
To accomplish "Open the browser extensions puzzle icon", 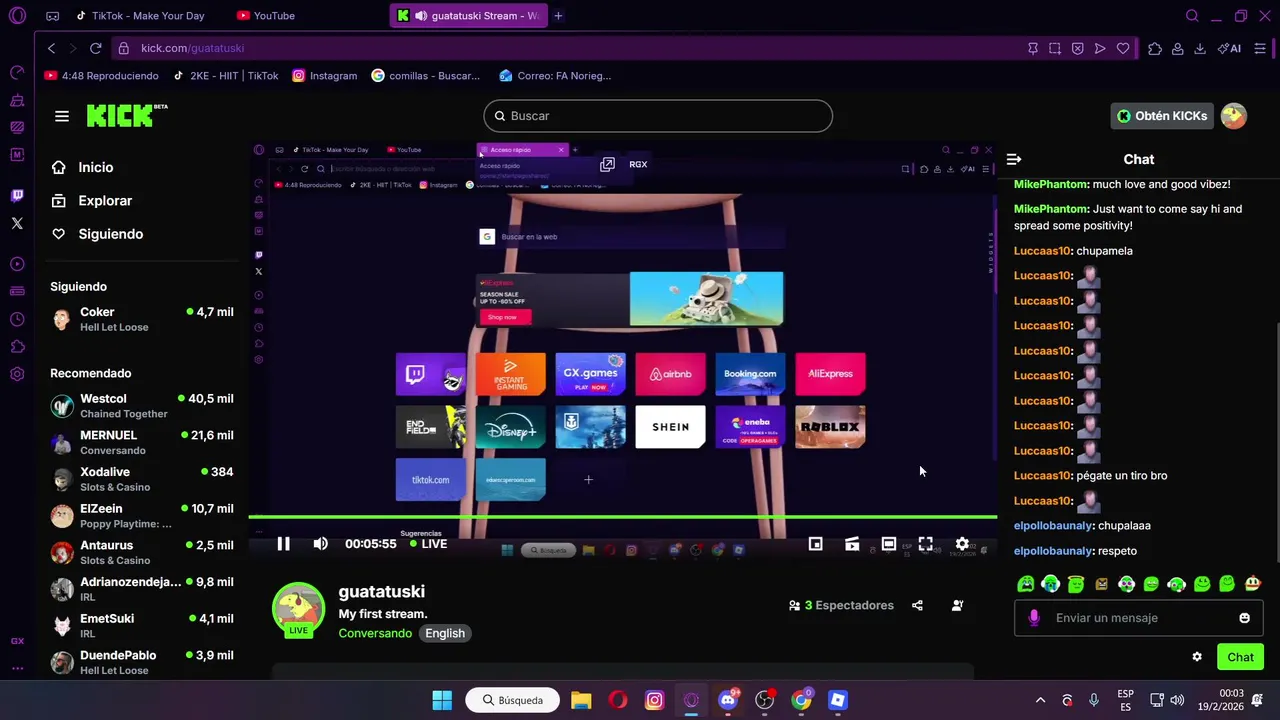I will [1155, 48].
